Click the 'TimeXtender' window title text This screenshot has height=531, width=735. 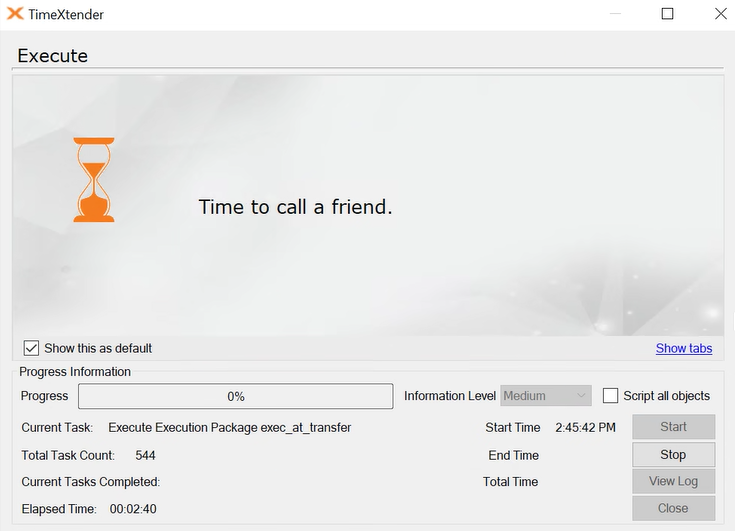coord(66,15)
